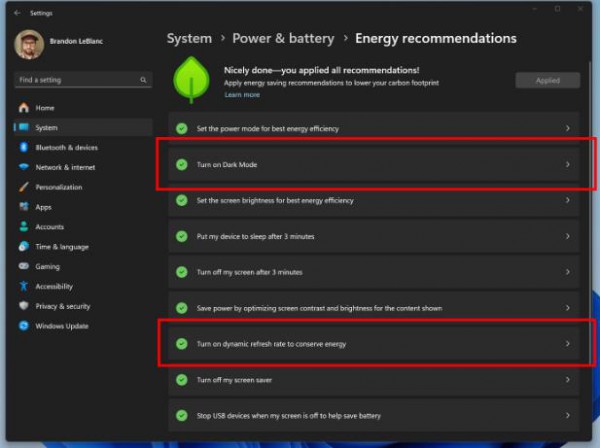Open Network & internet via its icon

point(24,167)
